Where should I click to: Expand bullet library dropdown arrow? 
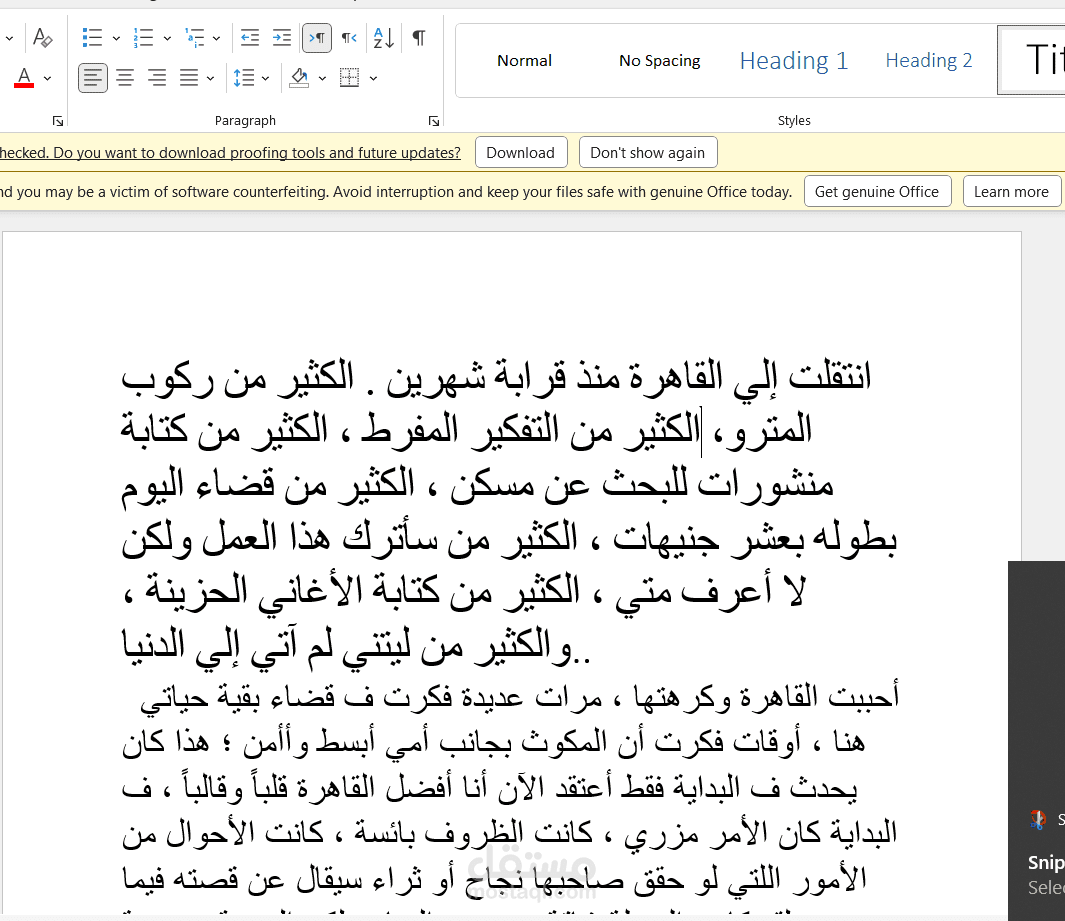point(116,38)
